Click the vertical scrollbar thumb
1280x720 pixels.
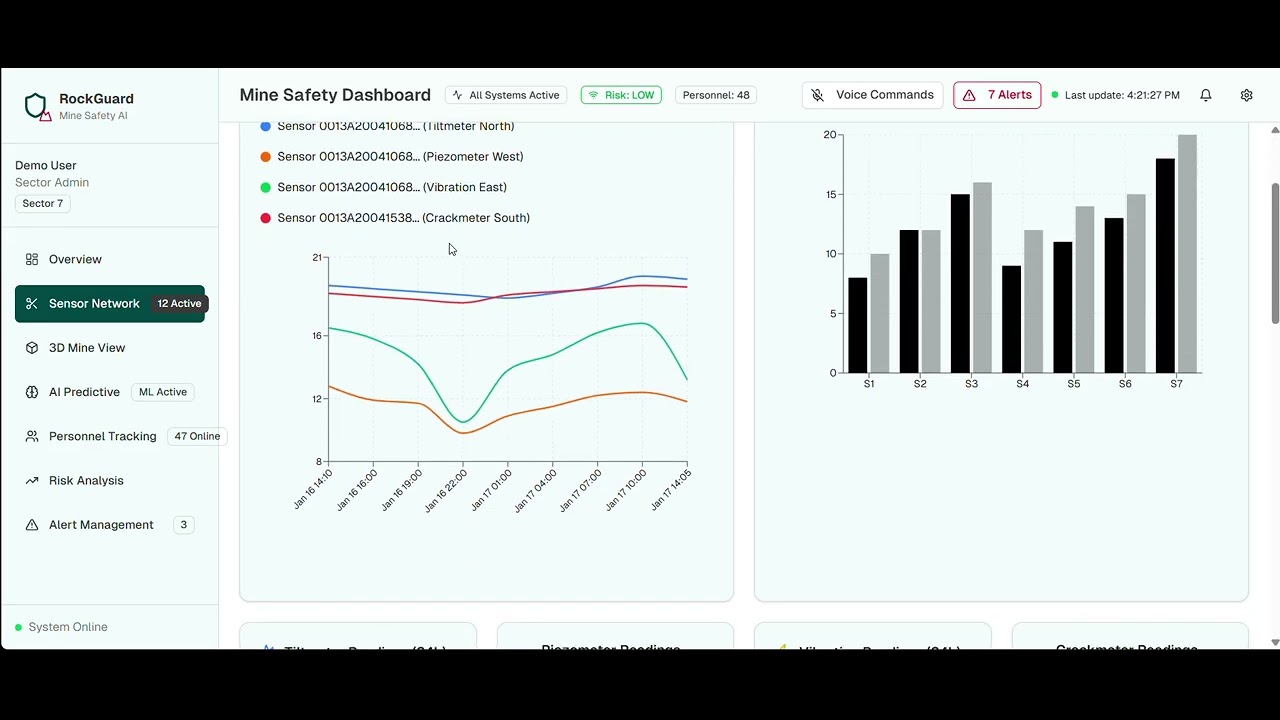point(1275,254)
